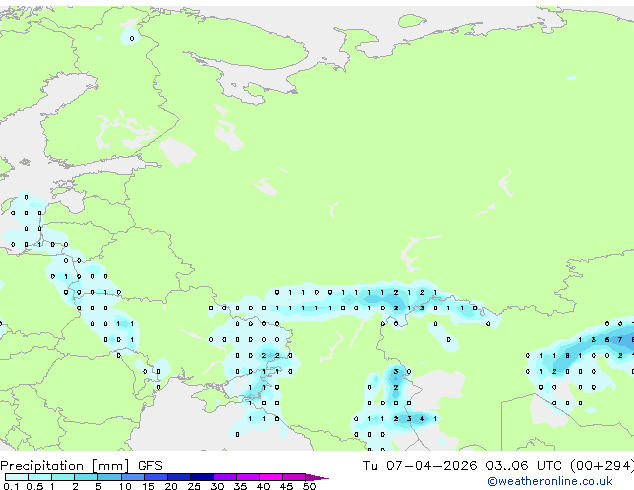Viewport: 634px width, 490px height.
Task: Click the '7' precipitation value on the map
Action: [620, 340]
